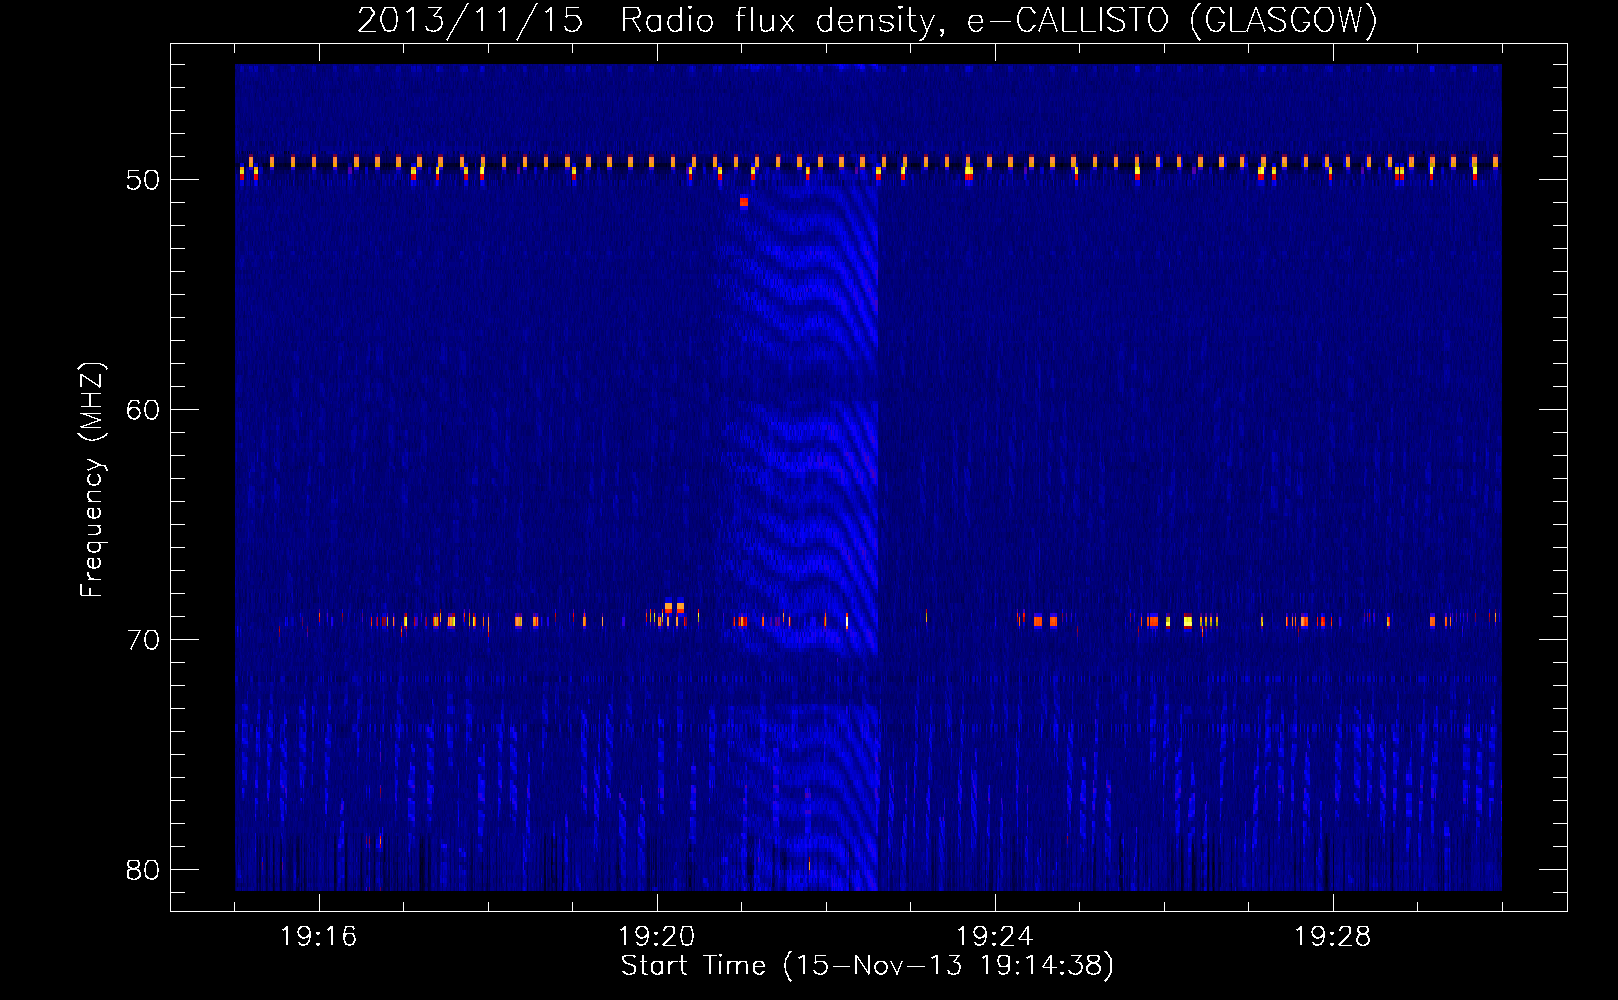Click the 19:20 time tick label
This screenshot has height=1000, width=1618.
tap(657, 937)
